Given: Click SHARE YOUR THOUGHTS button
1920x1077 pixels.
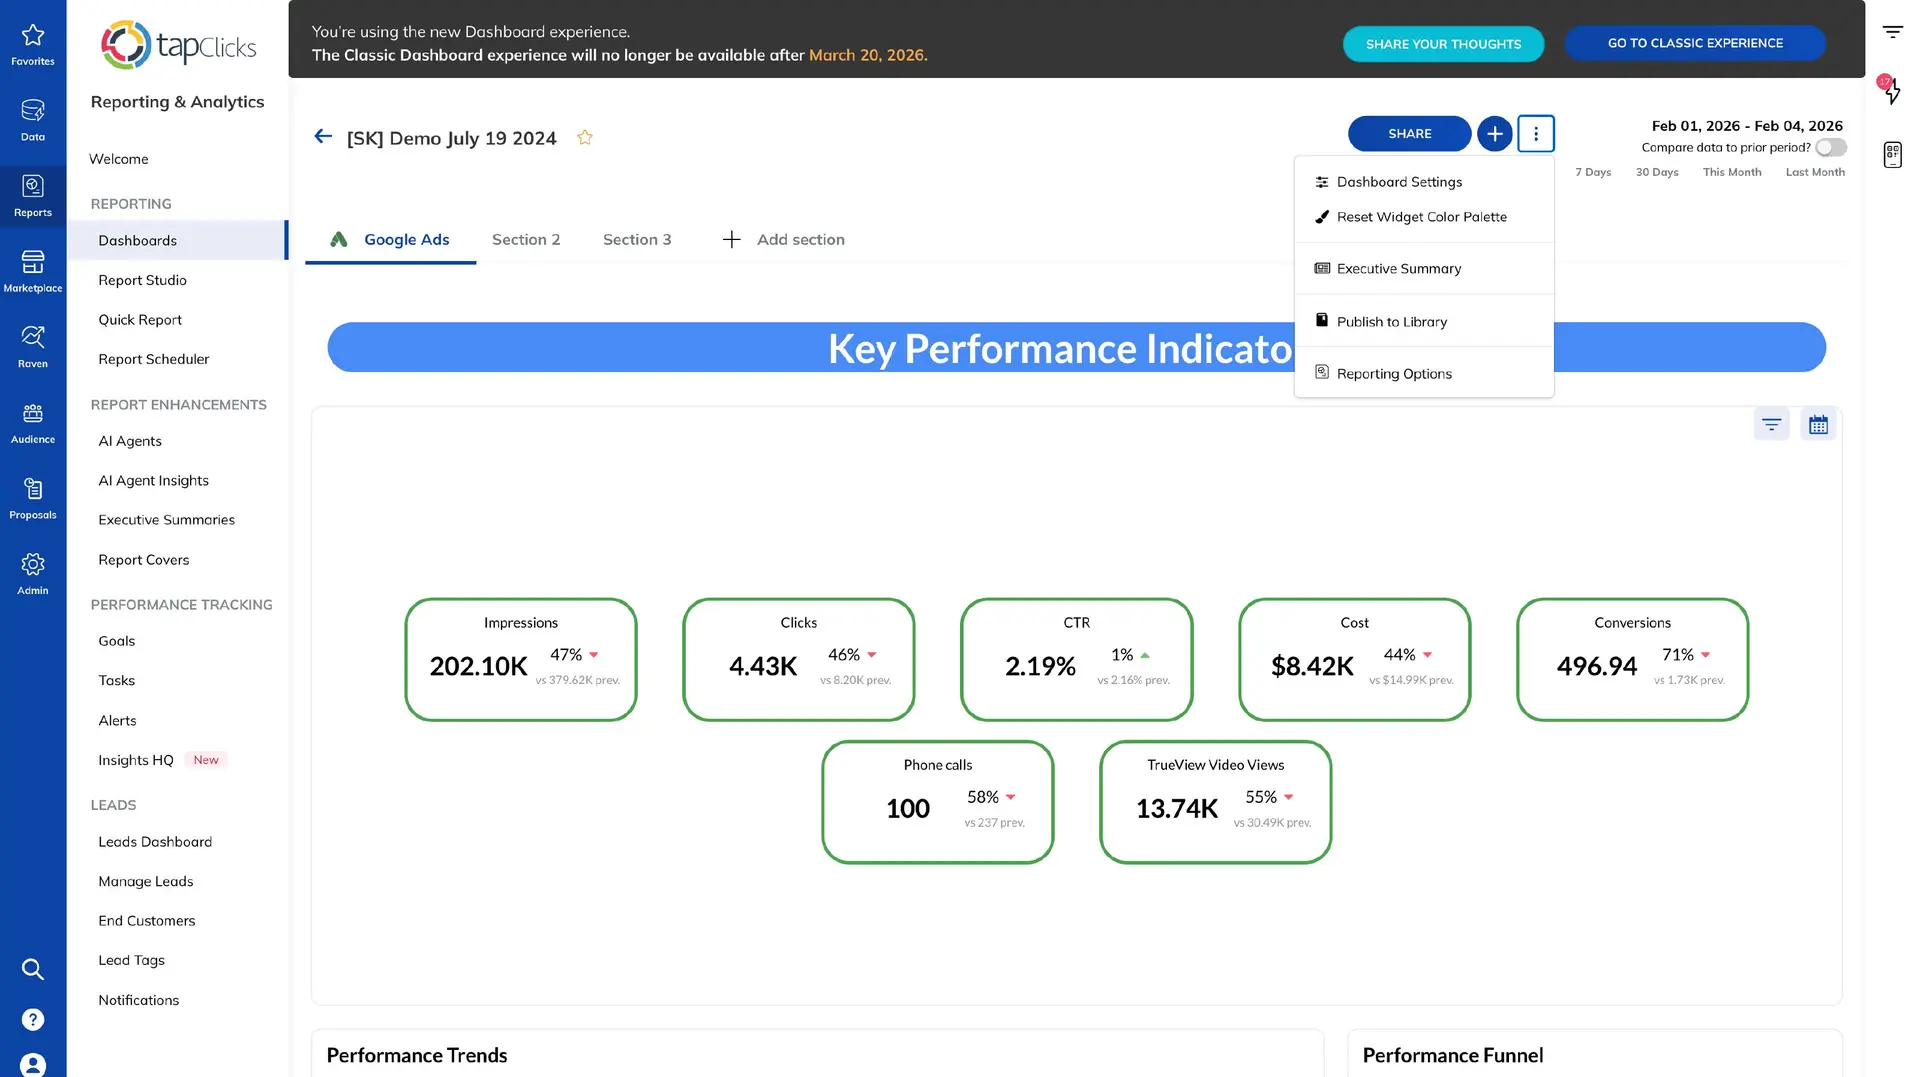Looking at the screenshot, I should pos(1443,44).
